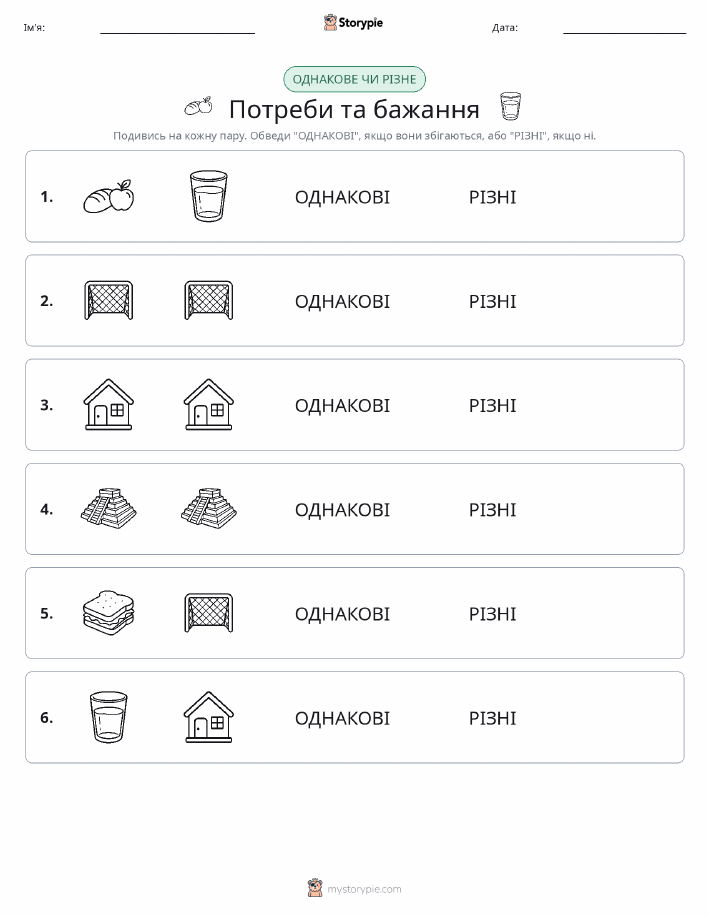
Task: Mark РІЗНІ for row 6
Action: tap(493, 718)
